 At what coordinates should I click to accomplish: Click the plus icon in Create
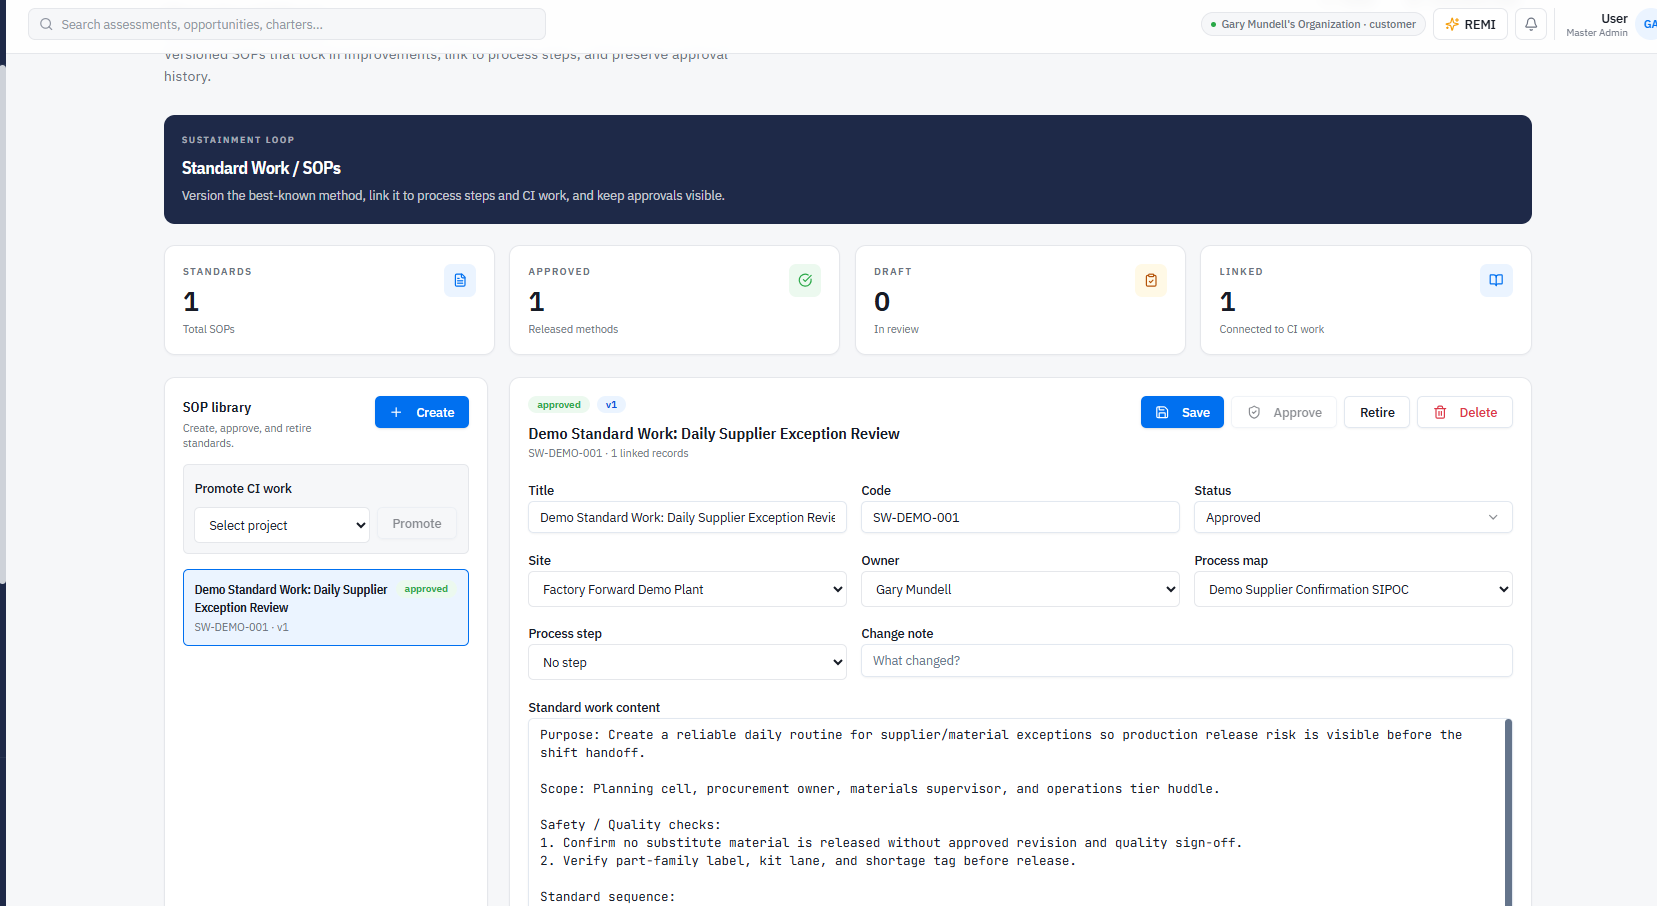(396, 412)
